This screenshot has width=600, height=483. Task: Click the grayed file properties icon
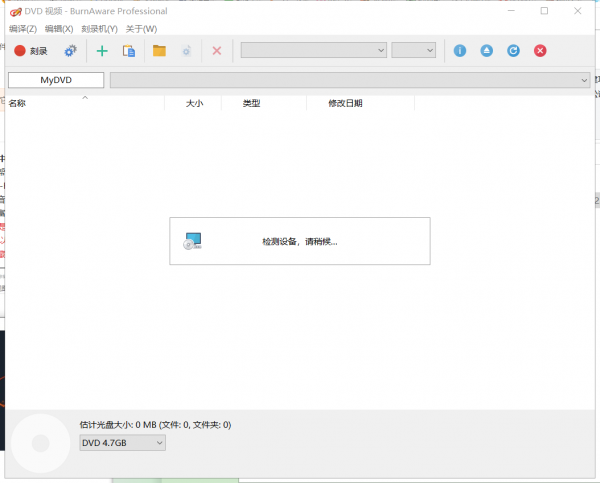tap(186, 51)
